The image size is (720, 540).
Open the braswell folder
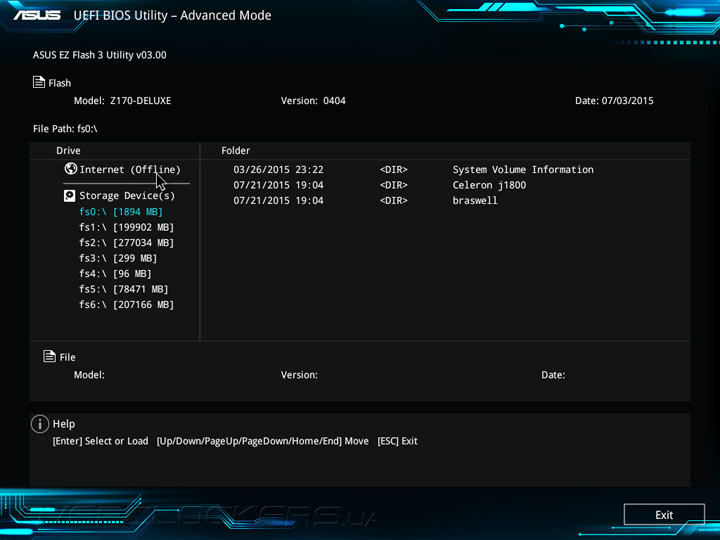[x=475, y=201]
